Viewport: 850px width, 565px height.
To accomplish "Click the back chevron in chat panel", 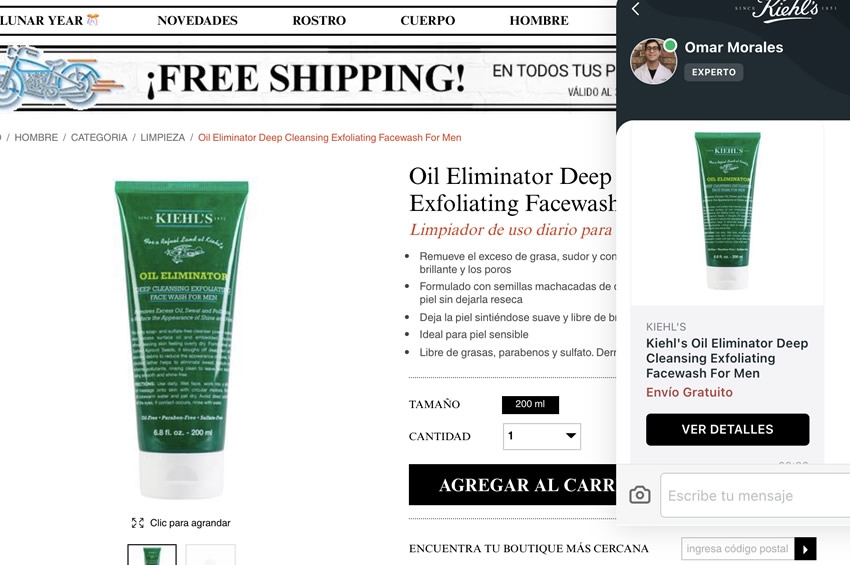I will [x=636, y=9].
